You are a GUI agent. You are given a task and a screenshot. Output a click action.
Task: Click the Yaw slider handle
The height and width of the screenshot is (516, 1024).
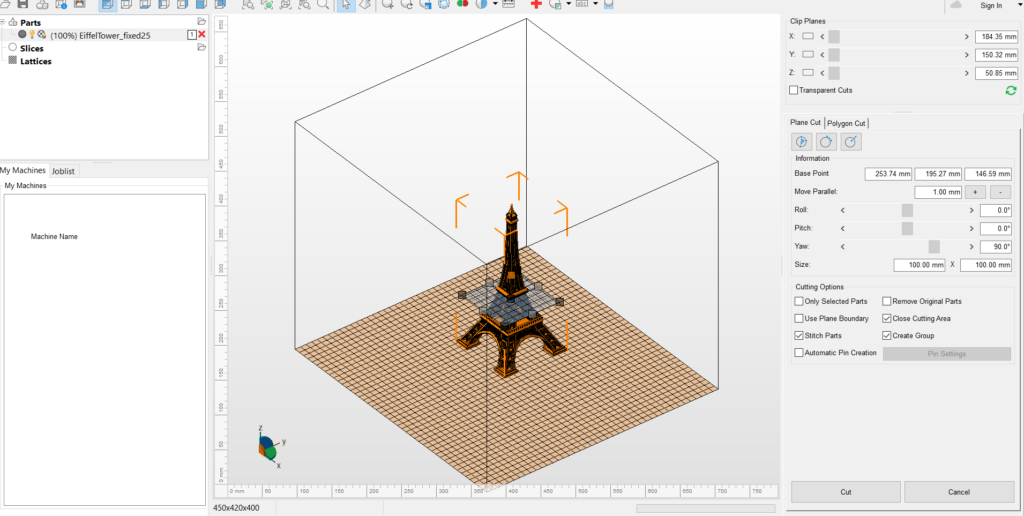click(934, 247)
